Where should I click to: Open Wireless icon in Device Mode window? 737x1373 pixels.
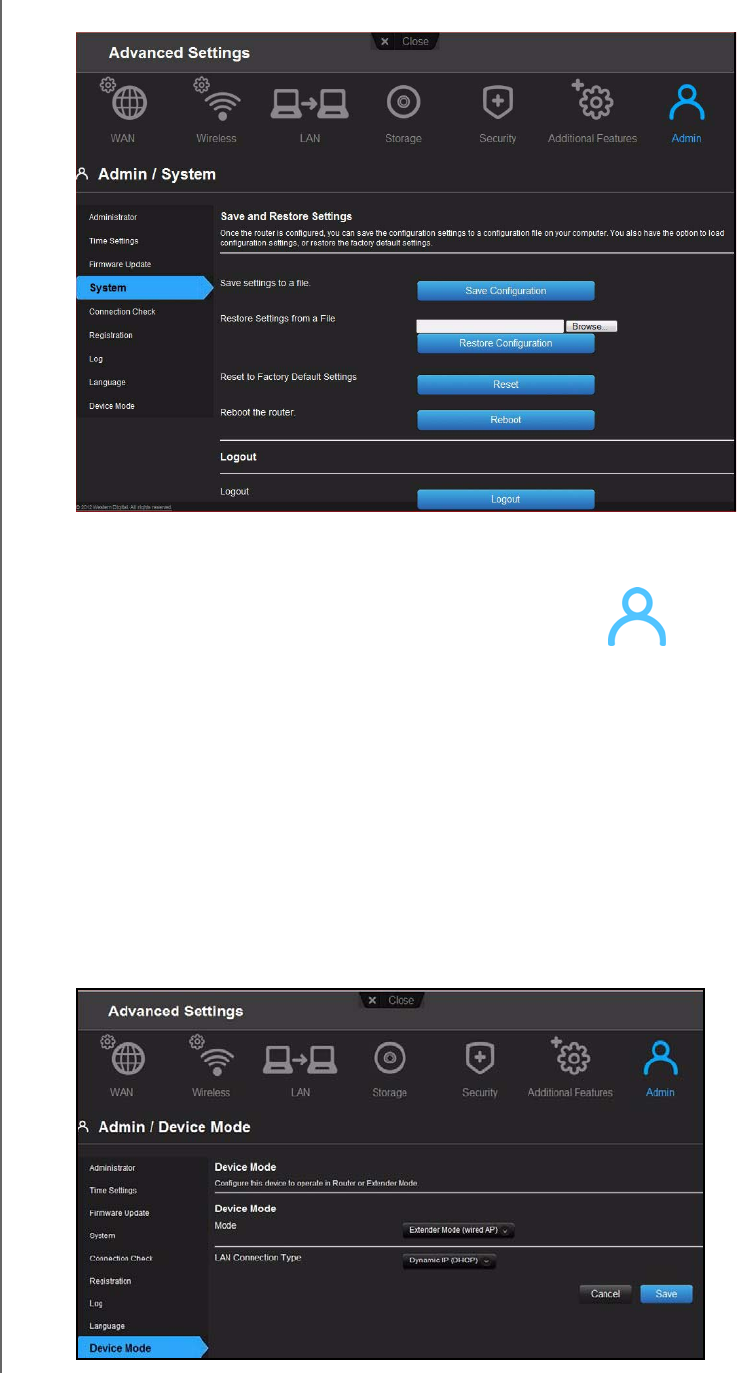(x=211, y=1058)
